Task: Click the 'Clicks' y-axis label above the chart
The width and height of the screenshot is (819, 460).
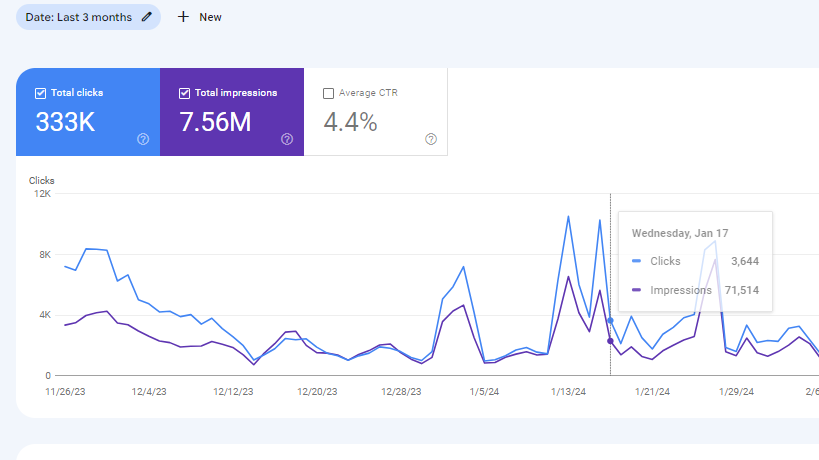Action: pos(41,180)
